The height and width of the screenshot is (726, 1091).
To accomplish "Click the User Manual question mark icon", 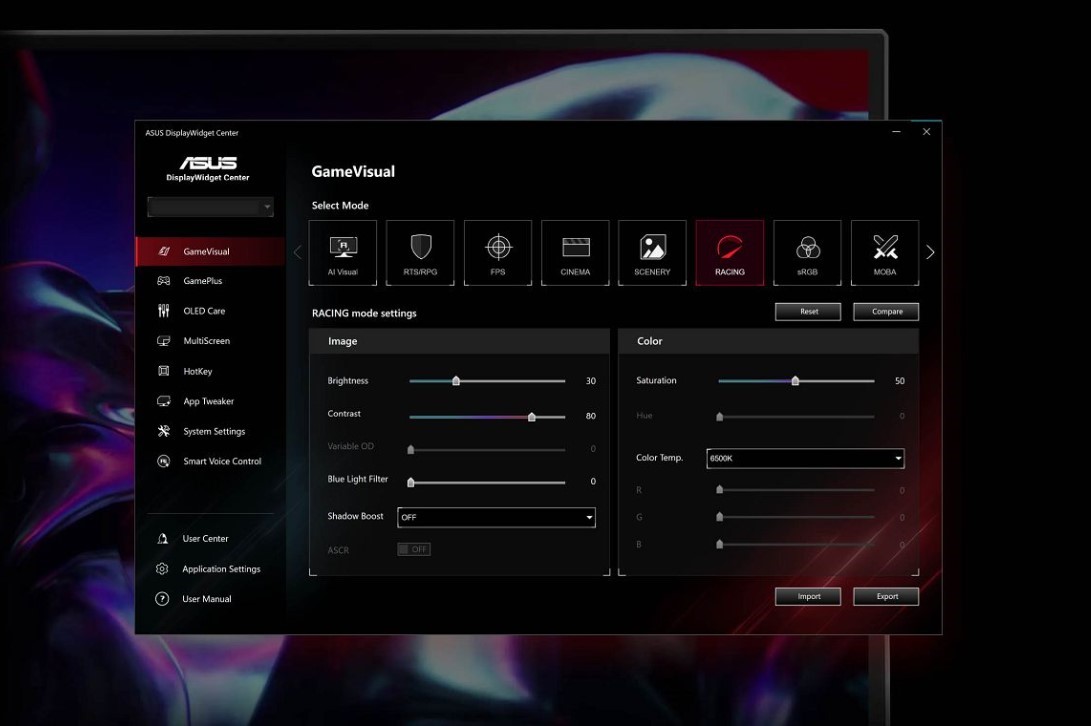I will point(162,599).
